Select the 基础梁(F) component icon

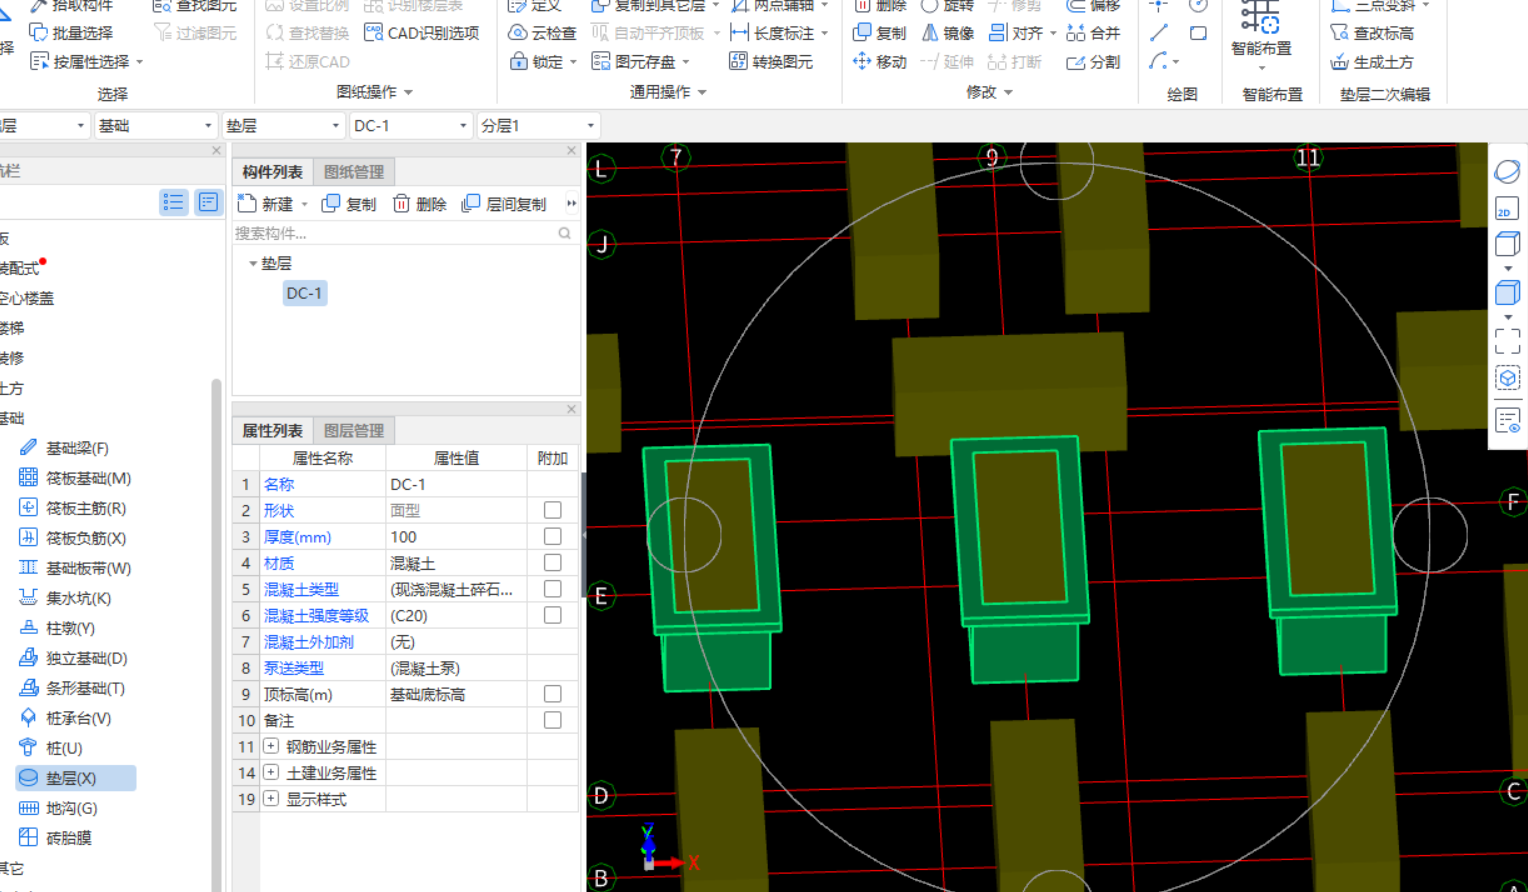coord(28,448)
